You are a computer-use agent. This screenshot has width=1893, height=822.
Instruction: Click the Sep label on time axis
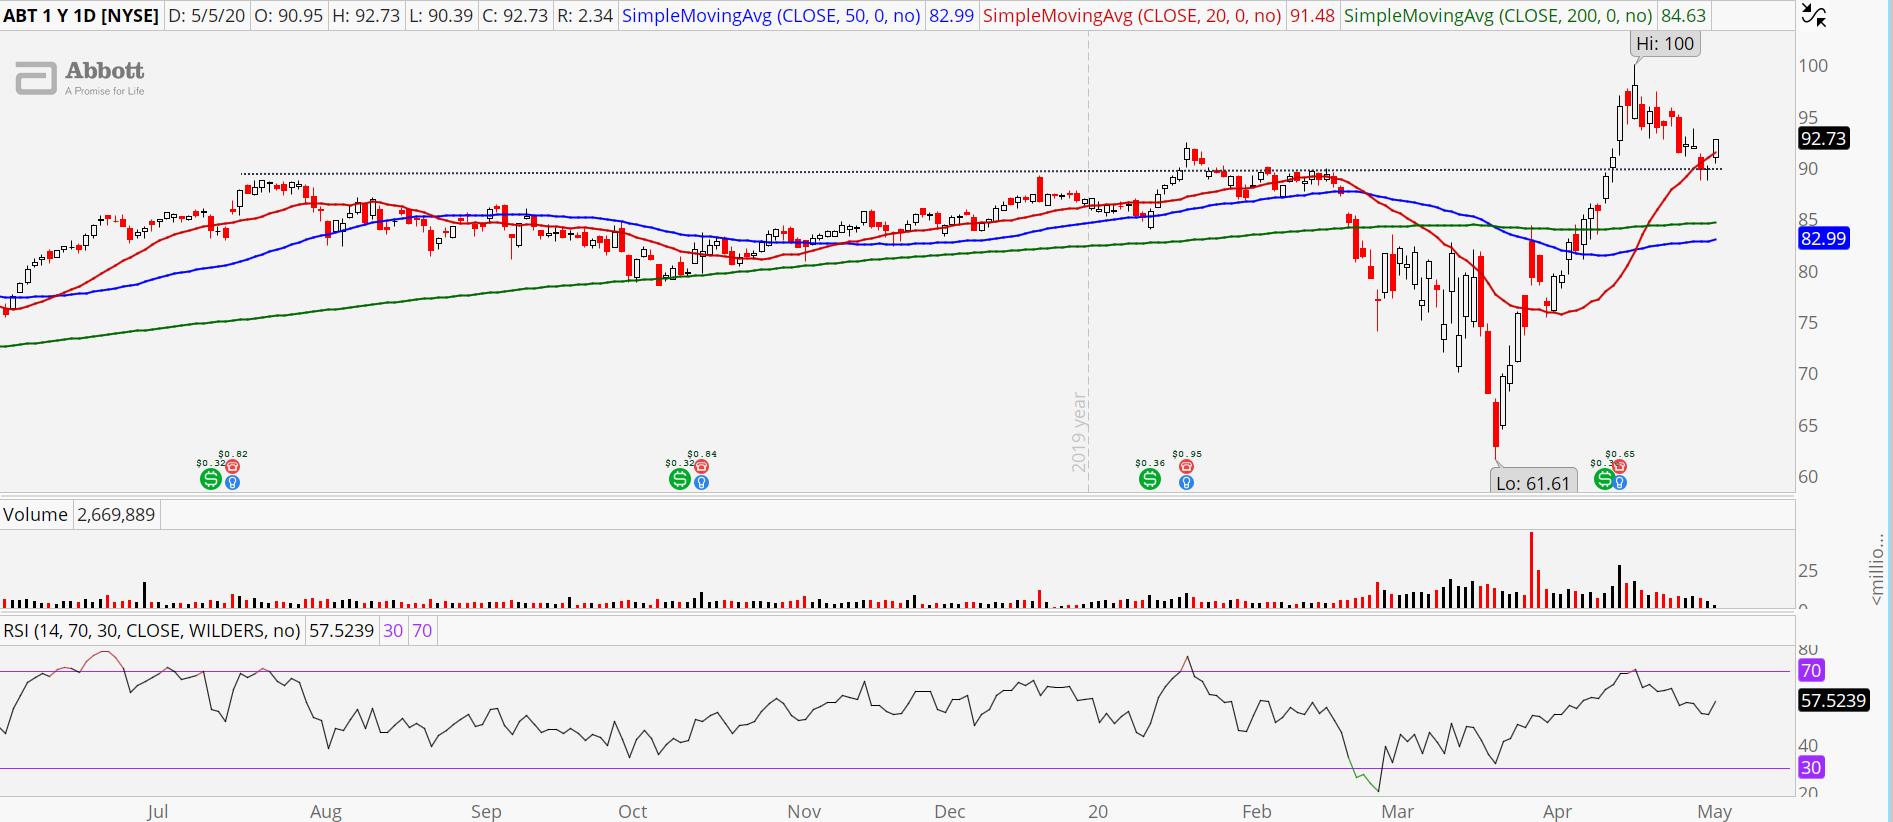pos(486,811)
